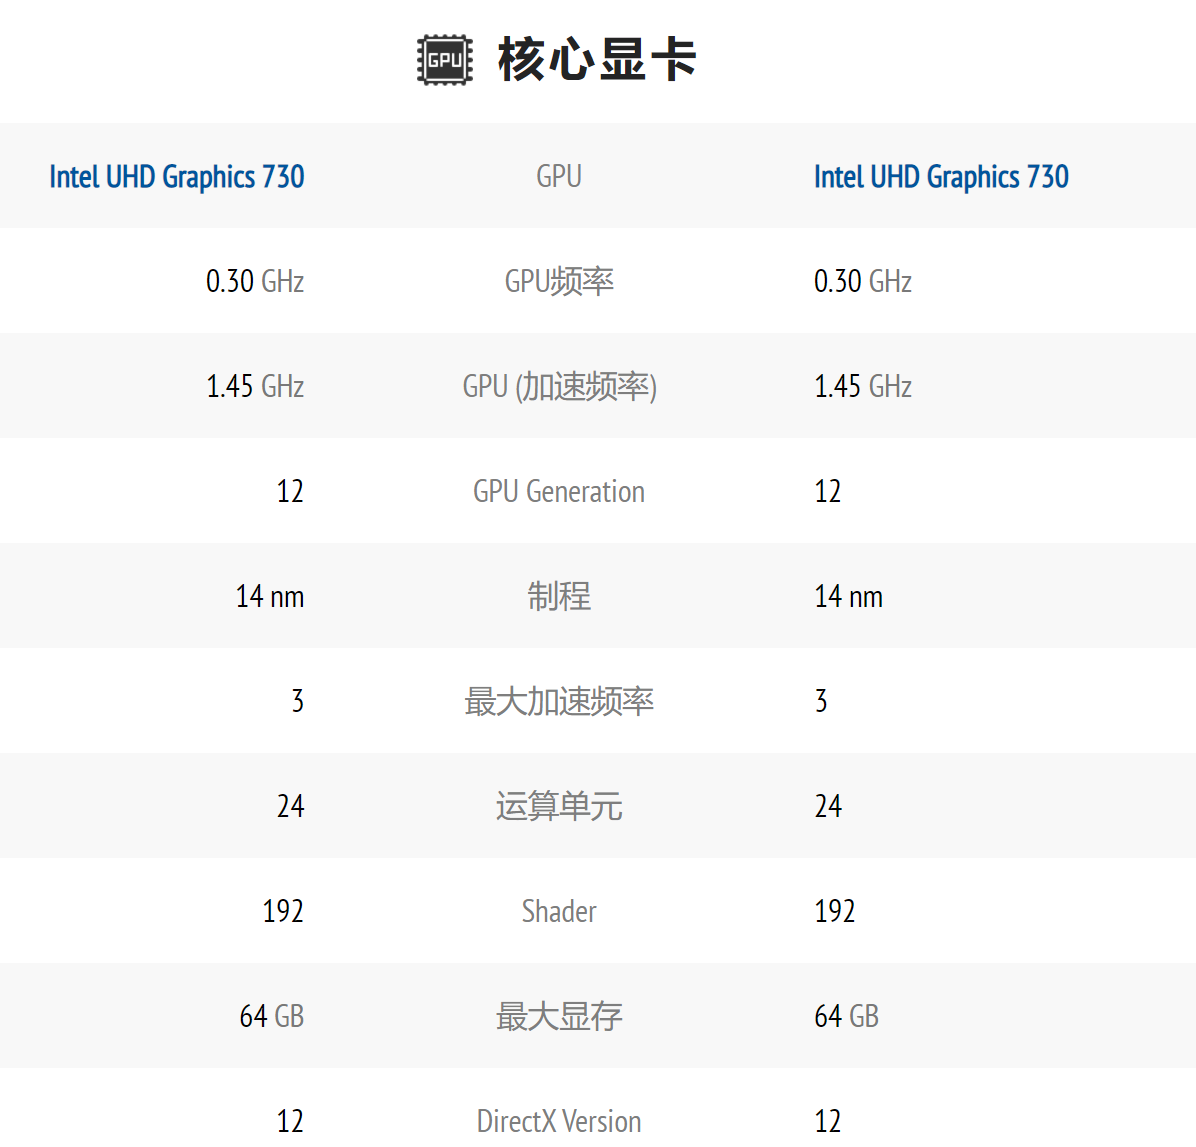Screen dimensions: 1196x1147
Task: Click the right 64 GB value
Action: (847, 1017)
